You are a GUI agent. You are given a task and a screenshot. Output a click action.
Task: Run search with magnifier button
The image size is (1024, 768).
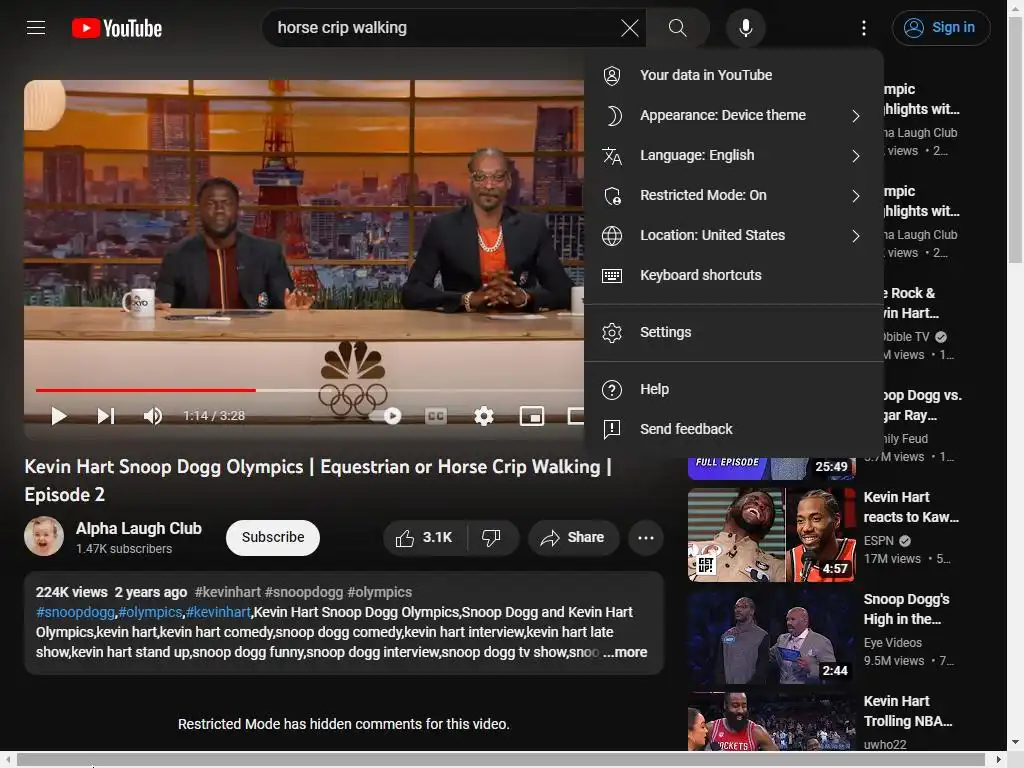click(677, 28)
